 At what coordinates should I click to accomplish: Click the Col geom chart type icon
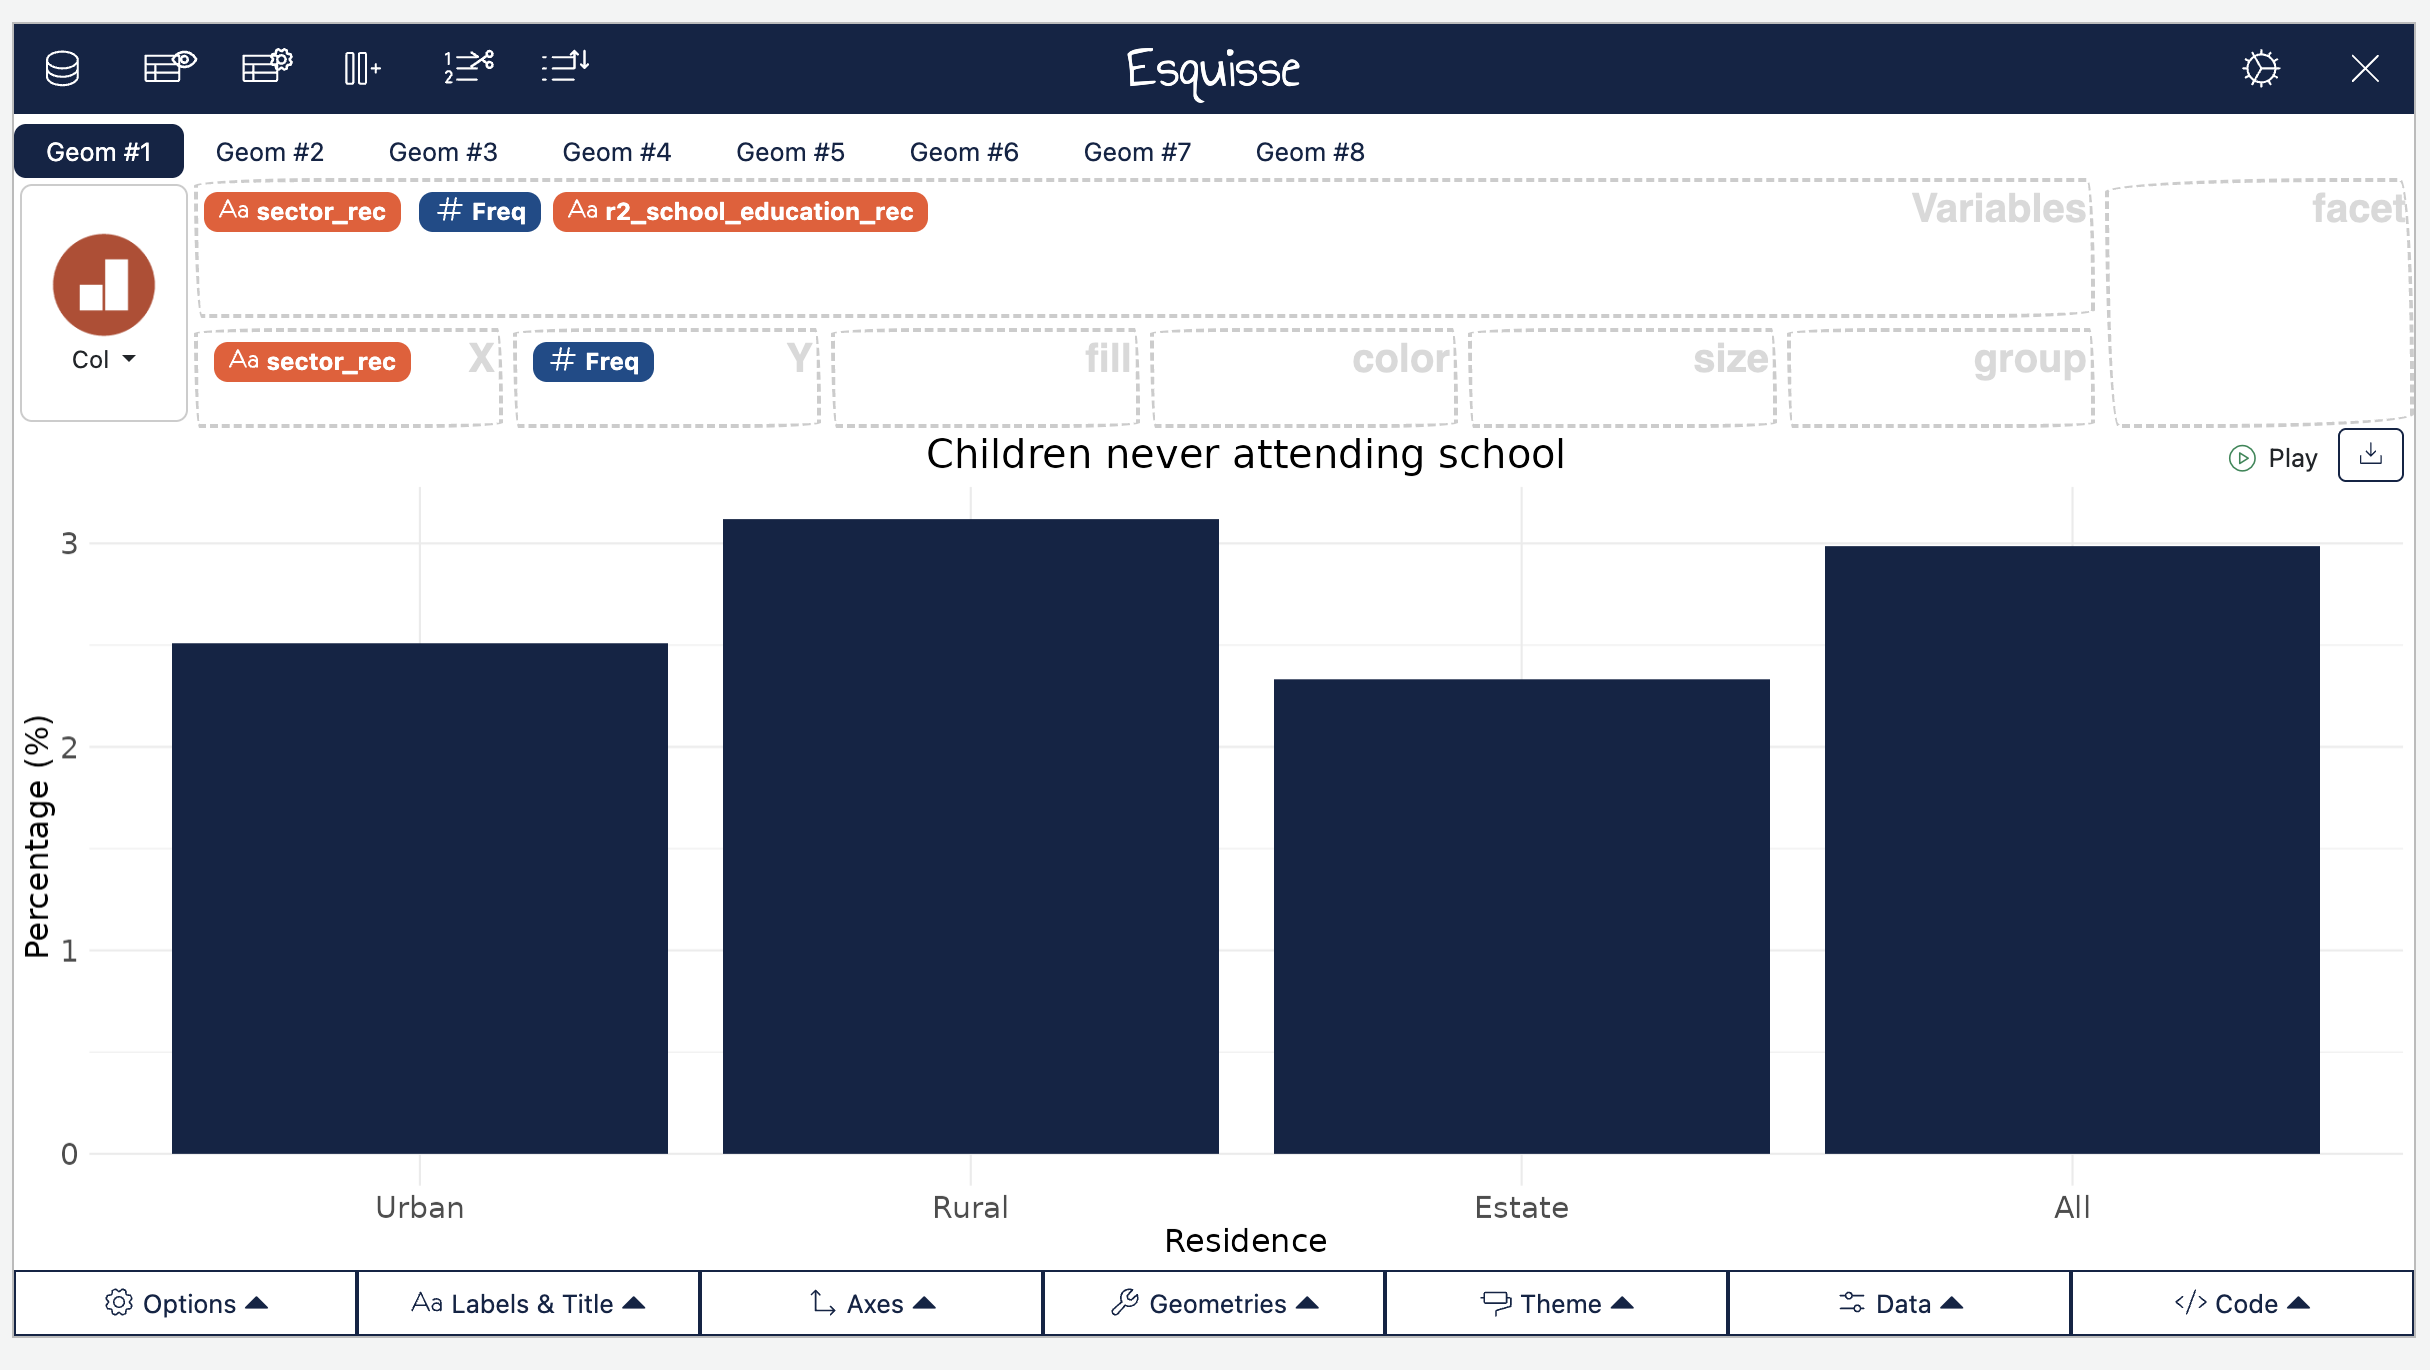104,285
